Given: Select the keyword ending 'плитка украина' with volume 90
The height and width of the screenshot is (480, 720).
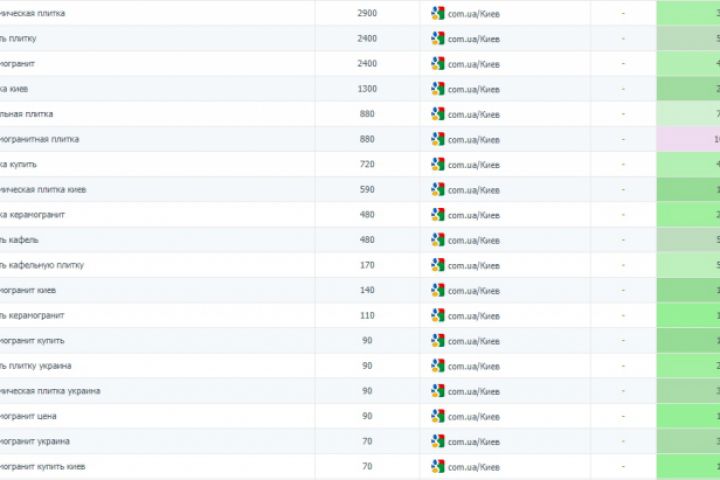Looking at the screenshot, I should (x=50, y=391).
